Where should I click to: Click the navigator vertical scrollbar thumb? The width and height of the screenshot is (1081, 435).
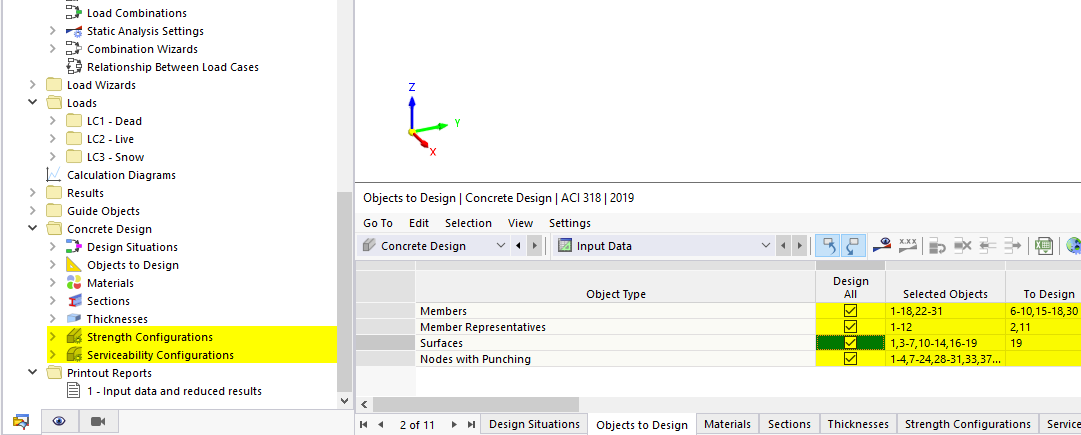[343, 291]
